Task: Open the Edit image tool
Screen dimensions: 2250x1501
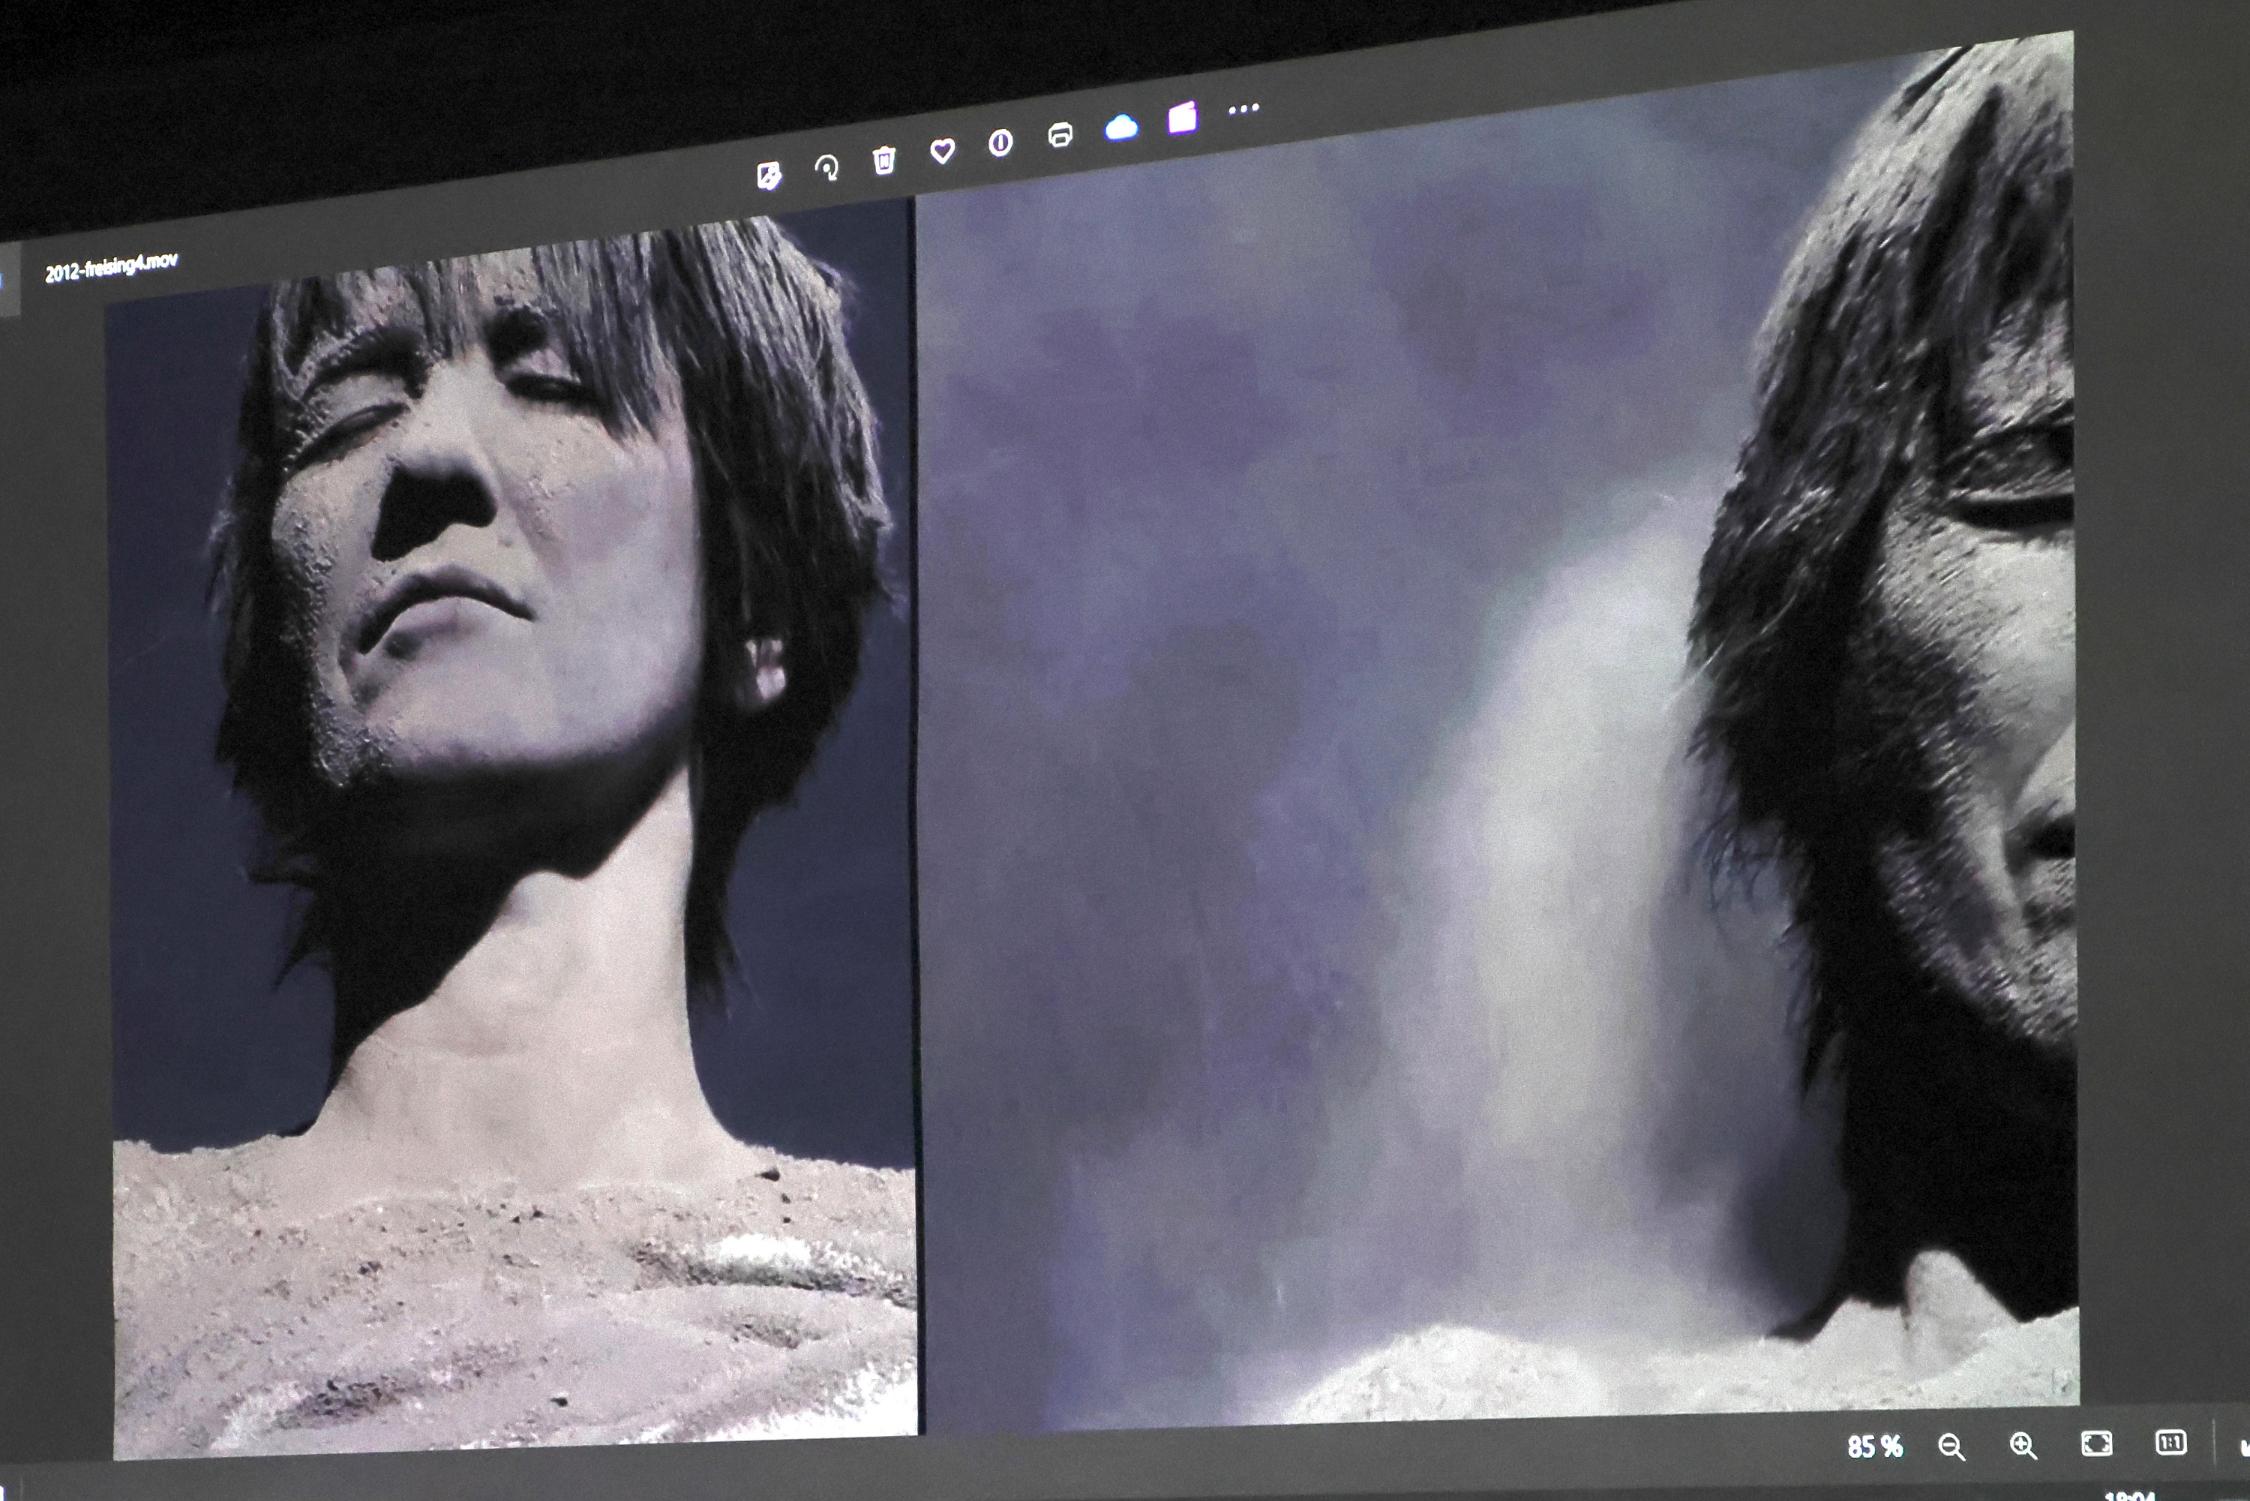Action: pyautogui.click(x=768, y=176)
